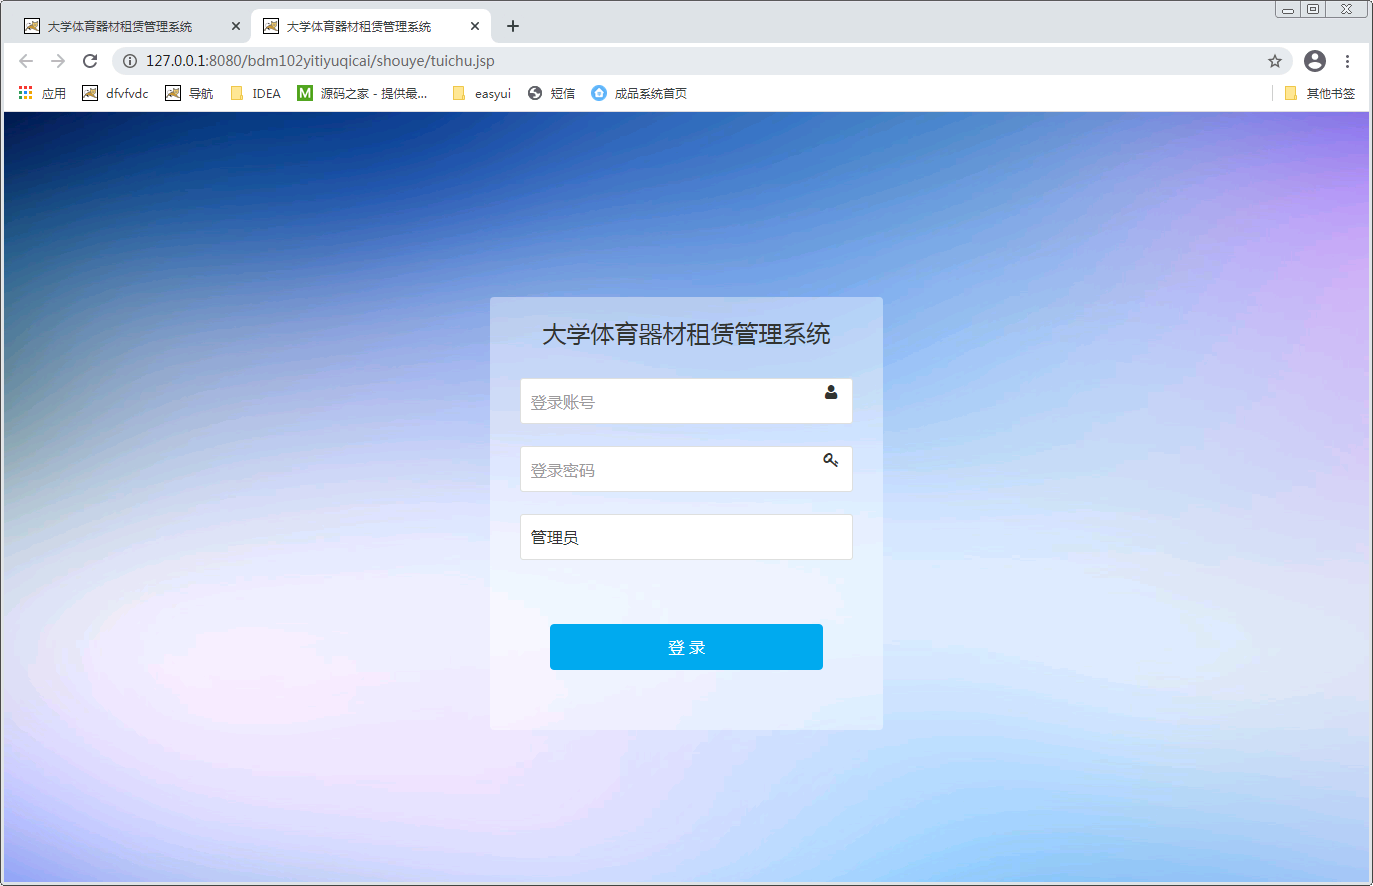The height and width of the screenshot is (886, 1373).
Task: Focus the 登录密码 input field
Action: point(686,469)
